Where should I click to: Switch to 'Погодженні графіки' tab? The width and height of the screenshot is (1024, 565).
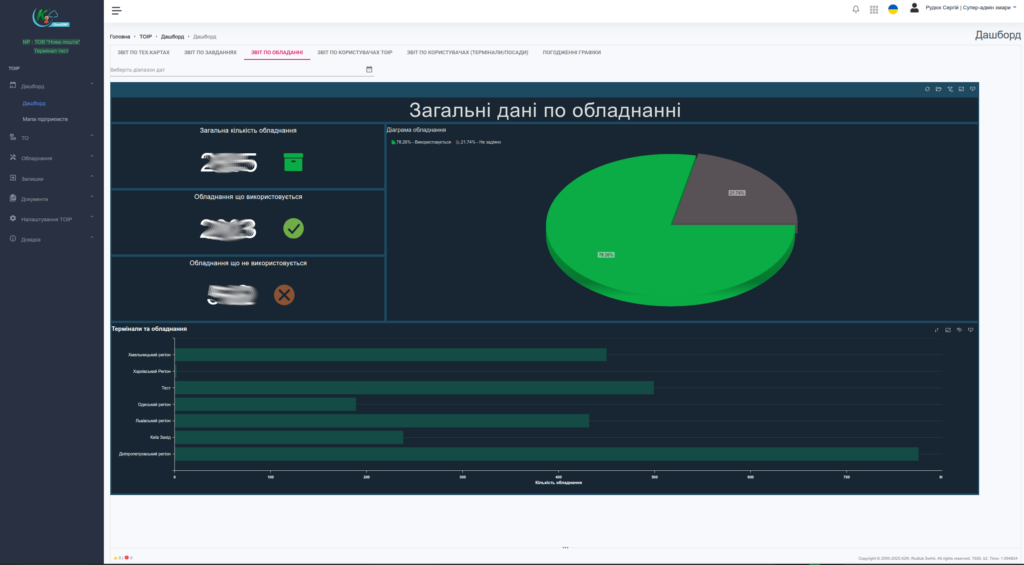pos(571,52)
